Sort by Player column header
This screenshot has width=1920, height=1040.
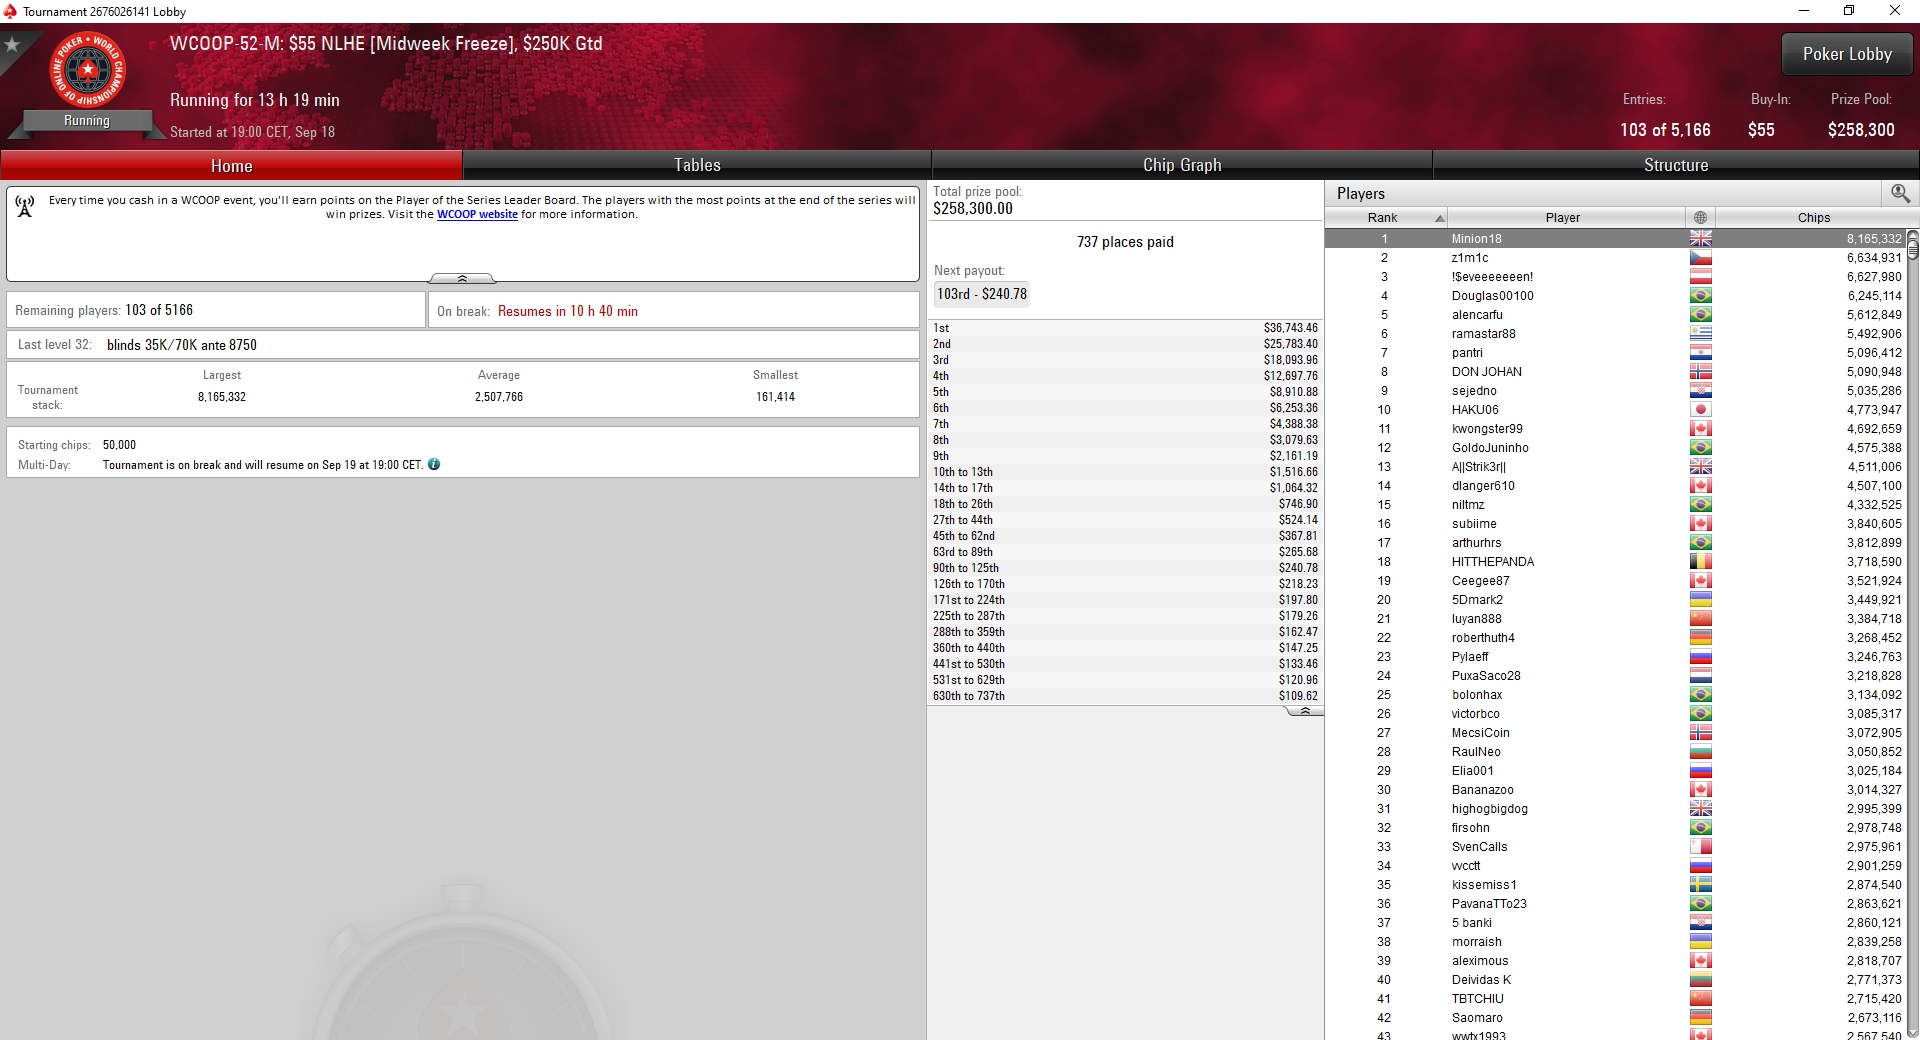pyautogui.click(x=1562, y=217)
